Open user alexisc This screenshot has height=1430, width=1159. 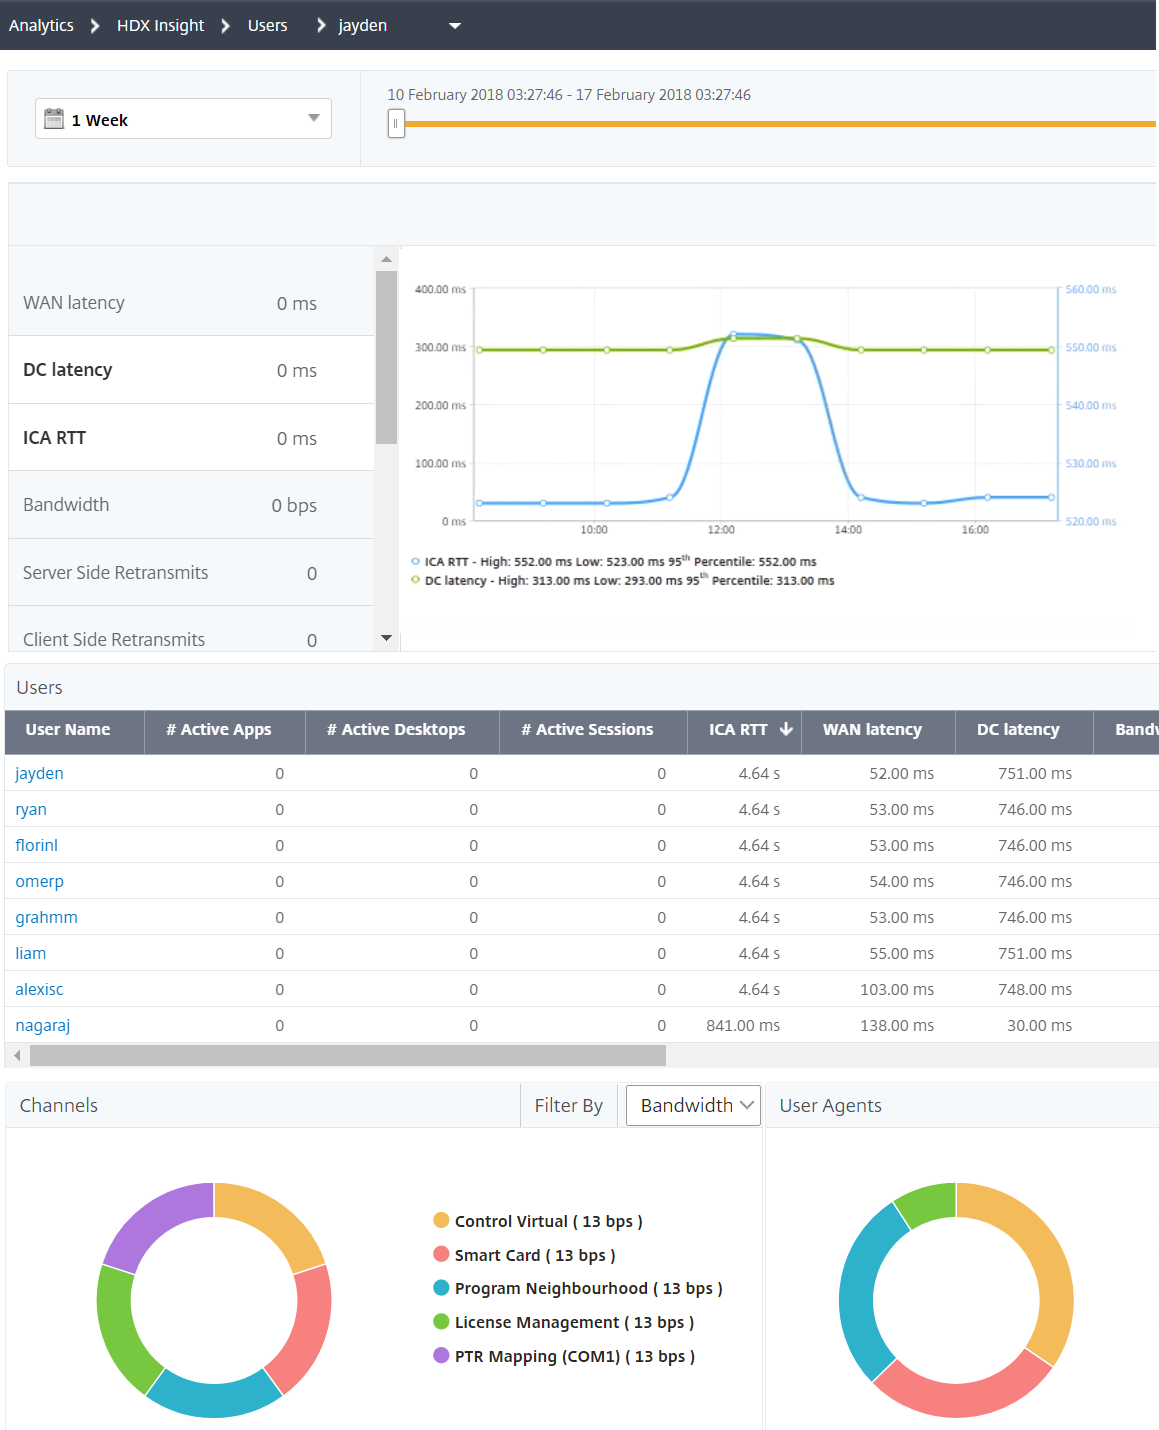point(39,989)
